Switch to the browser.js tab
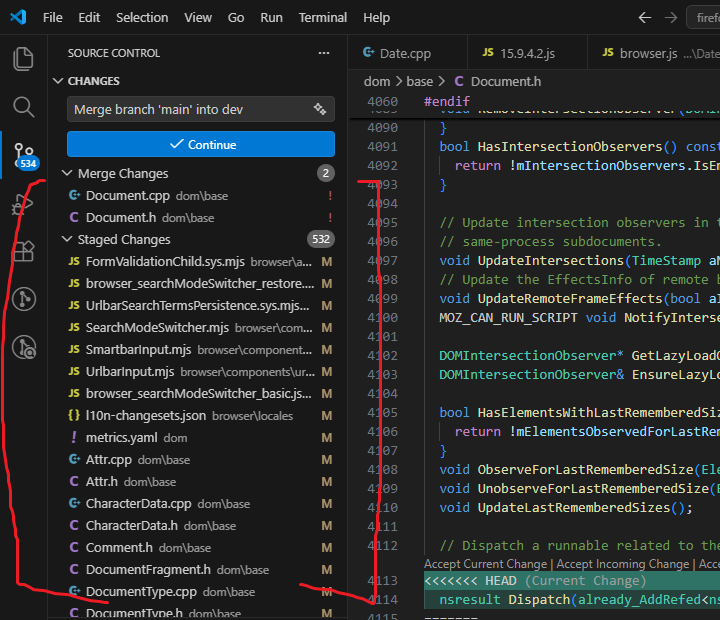The width and height of the screenshot is (720, 620). pyautogui.click(x=654, y=53)
